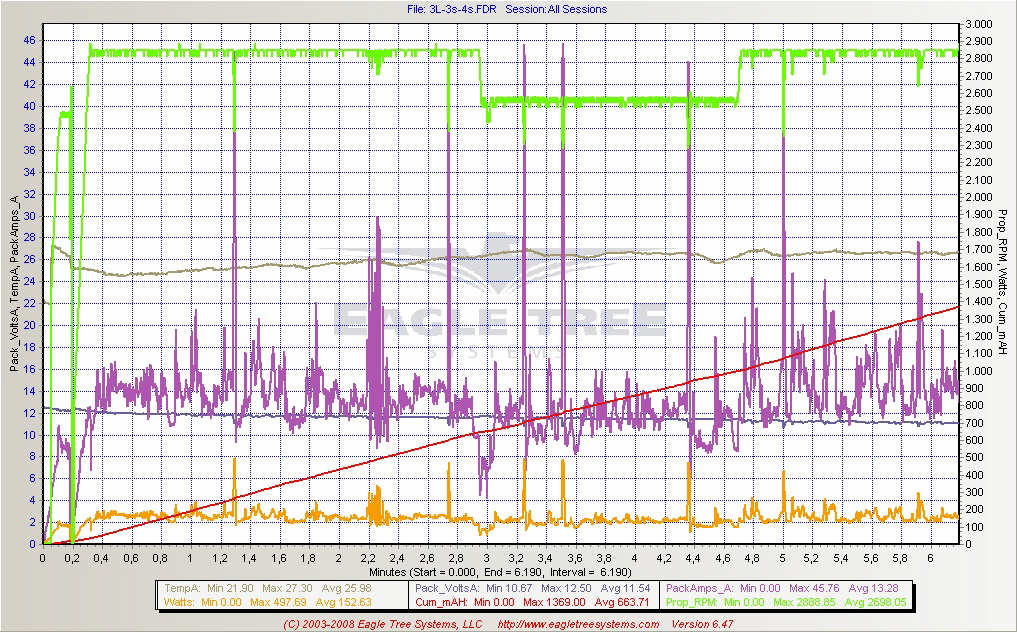This screenshot has width=1017, height=632.
Task: Click the chart title with file name 3L-3s-4s.FDR
Action: click(x=507, y=9)
